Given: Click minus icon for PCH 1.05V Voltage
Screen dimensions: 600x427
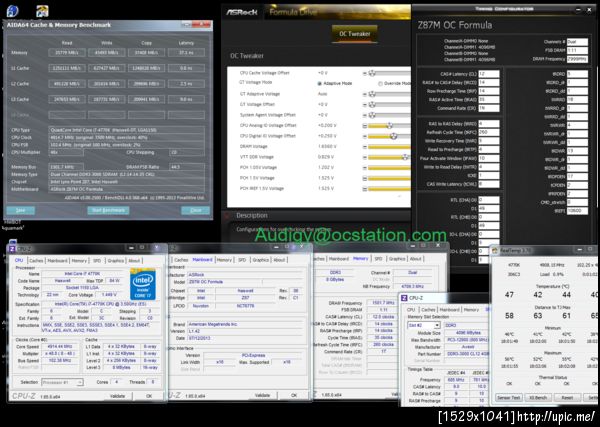Looking at the screenshot, I should (365, 168).
